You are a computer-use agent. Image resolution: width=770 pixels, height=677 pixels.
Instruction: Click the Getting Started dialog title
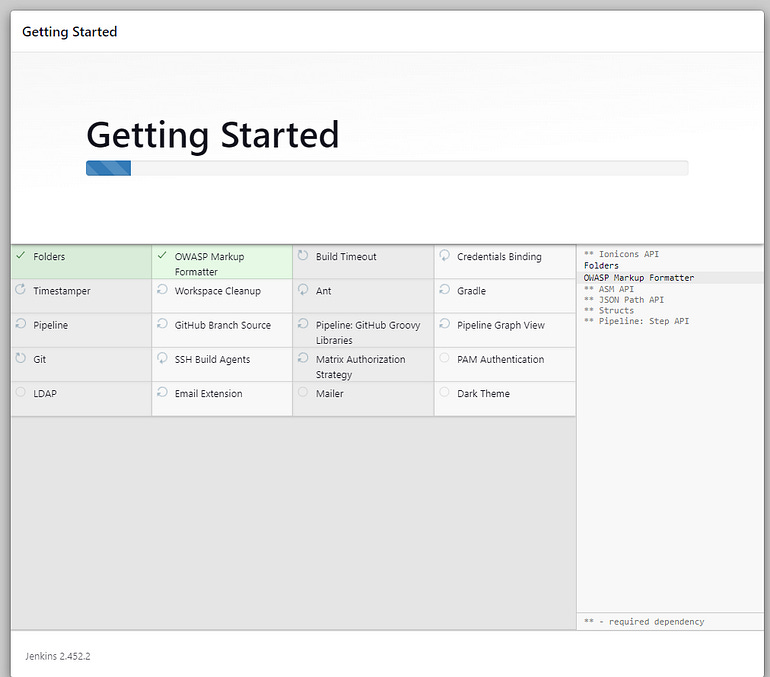70,32
